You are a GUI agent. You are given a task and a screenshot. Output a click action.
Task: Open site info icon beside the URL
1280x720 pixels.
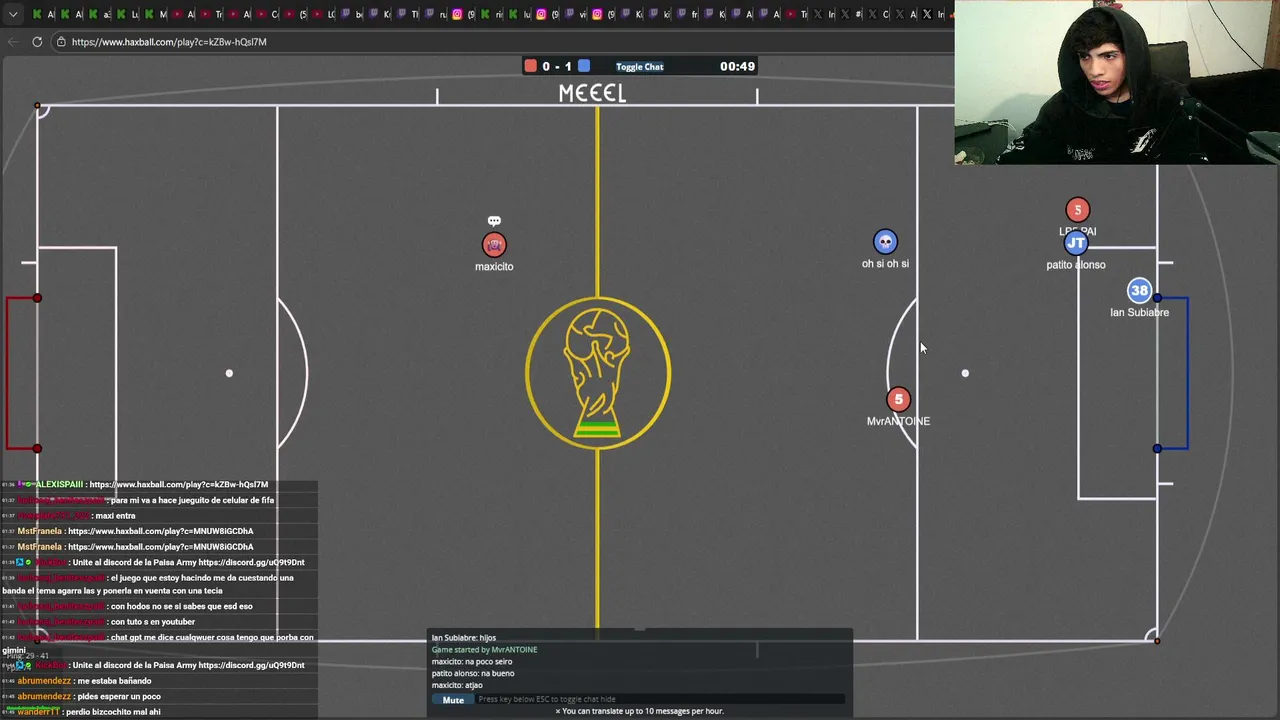[61, 42]
